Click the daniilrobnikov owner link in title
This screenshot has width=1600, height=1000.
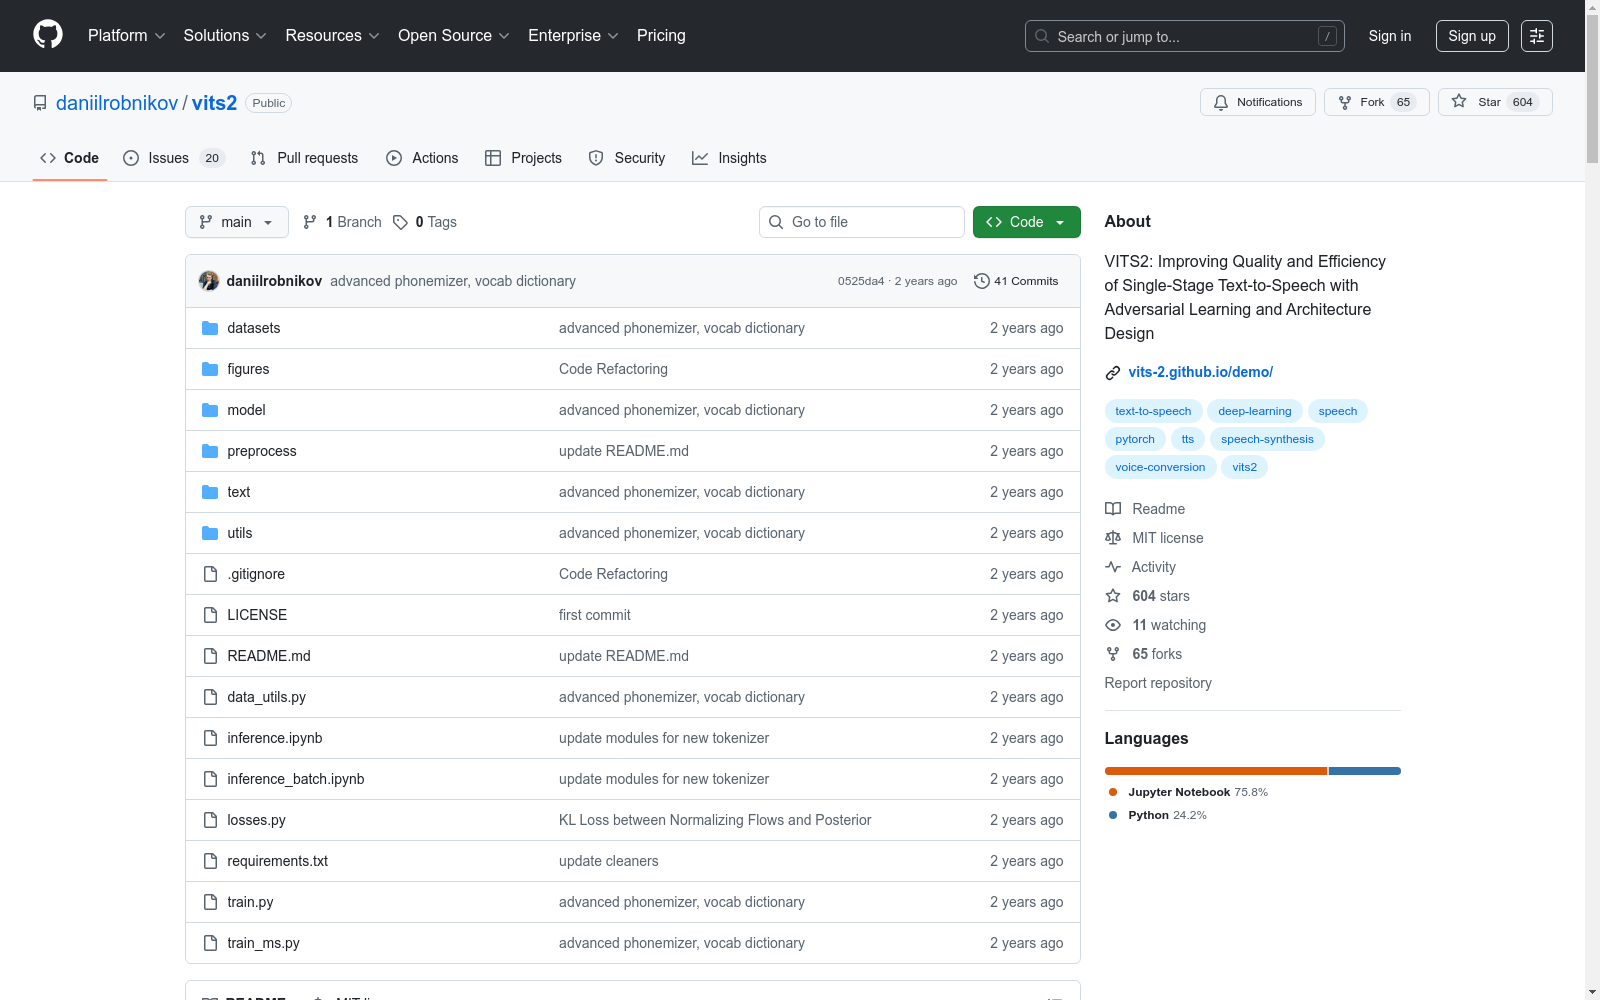(x=117, y=103)
